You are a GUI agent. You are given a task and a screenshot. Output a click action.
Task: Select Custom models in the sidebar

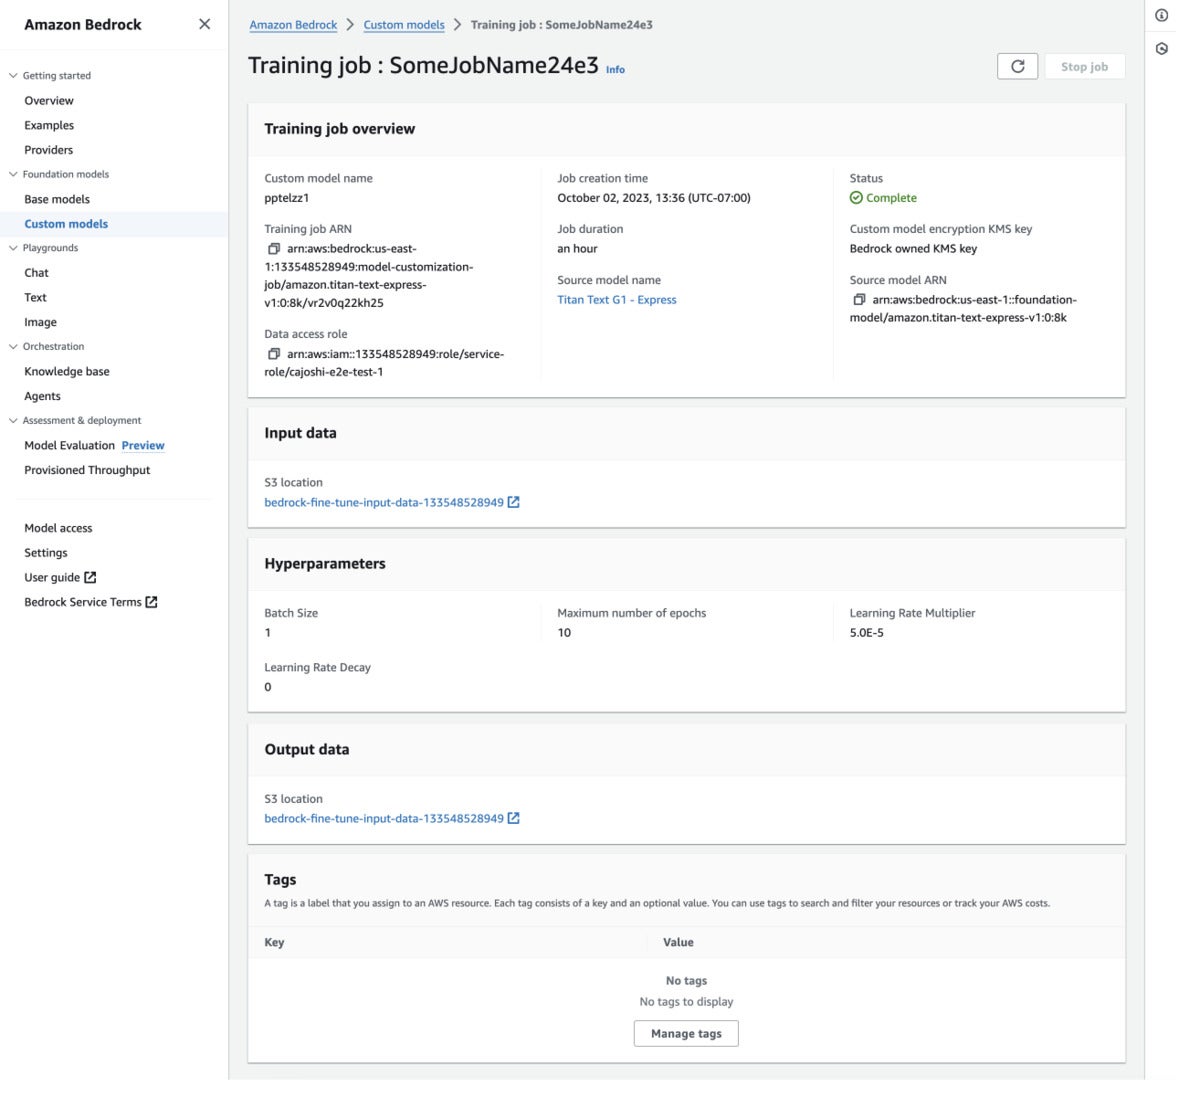(x=66, y=224)
